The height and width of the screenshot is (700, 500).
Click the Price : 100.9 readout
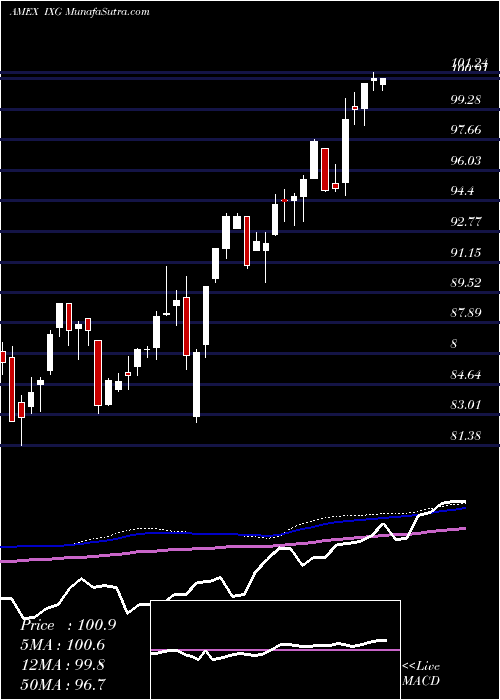tap(68, 625)
